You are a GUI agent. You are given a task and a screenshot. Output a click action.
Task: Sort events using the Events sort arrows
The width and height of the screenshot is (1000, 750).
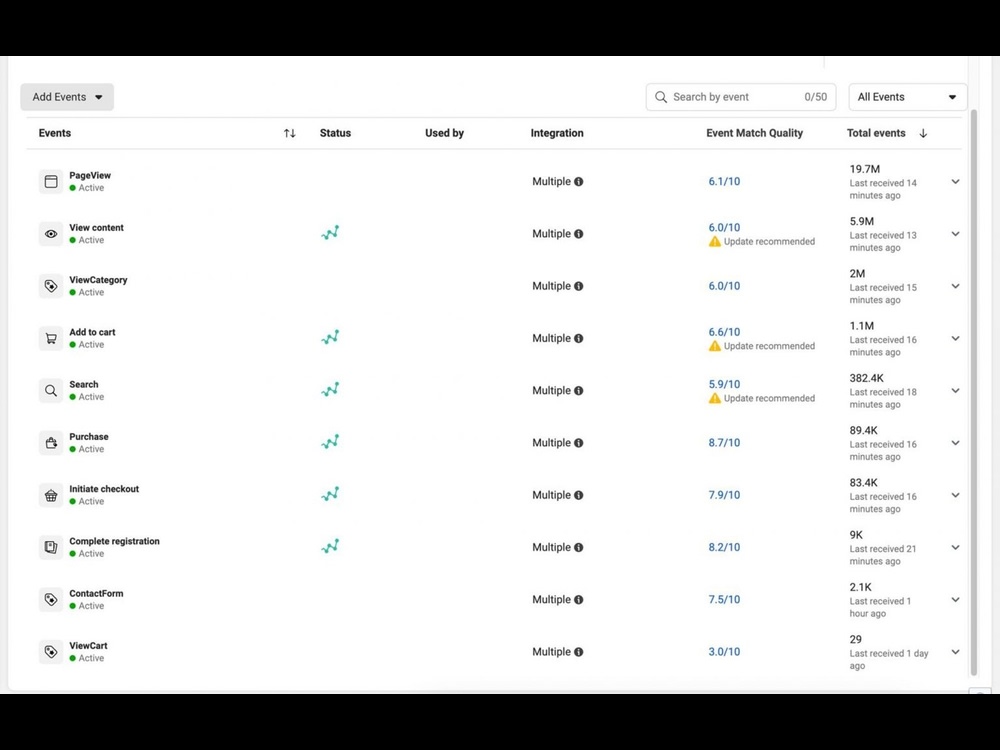(290, 133)
